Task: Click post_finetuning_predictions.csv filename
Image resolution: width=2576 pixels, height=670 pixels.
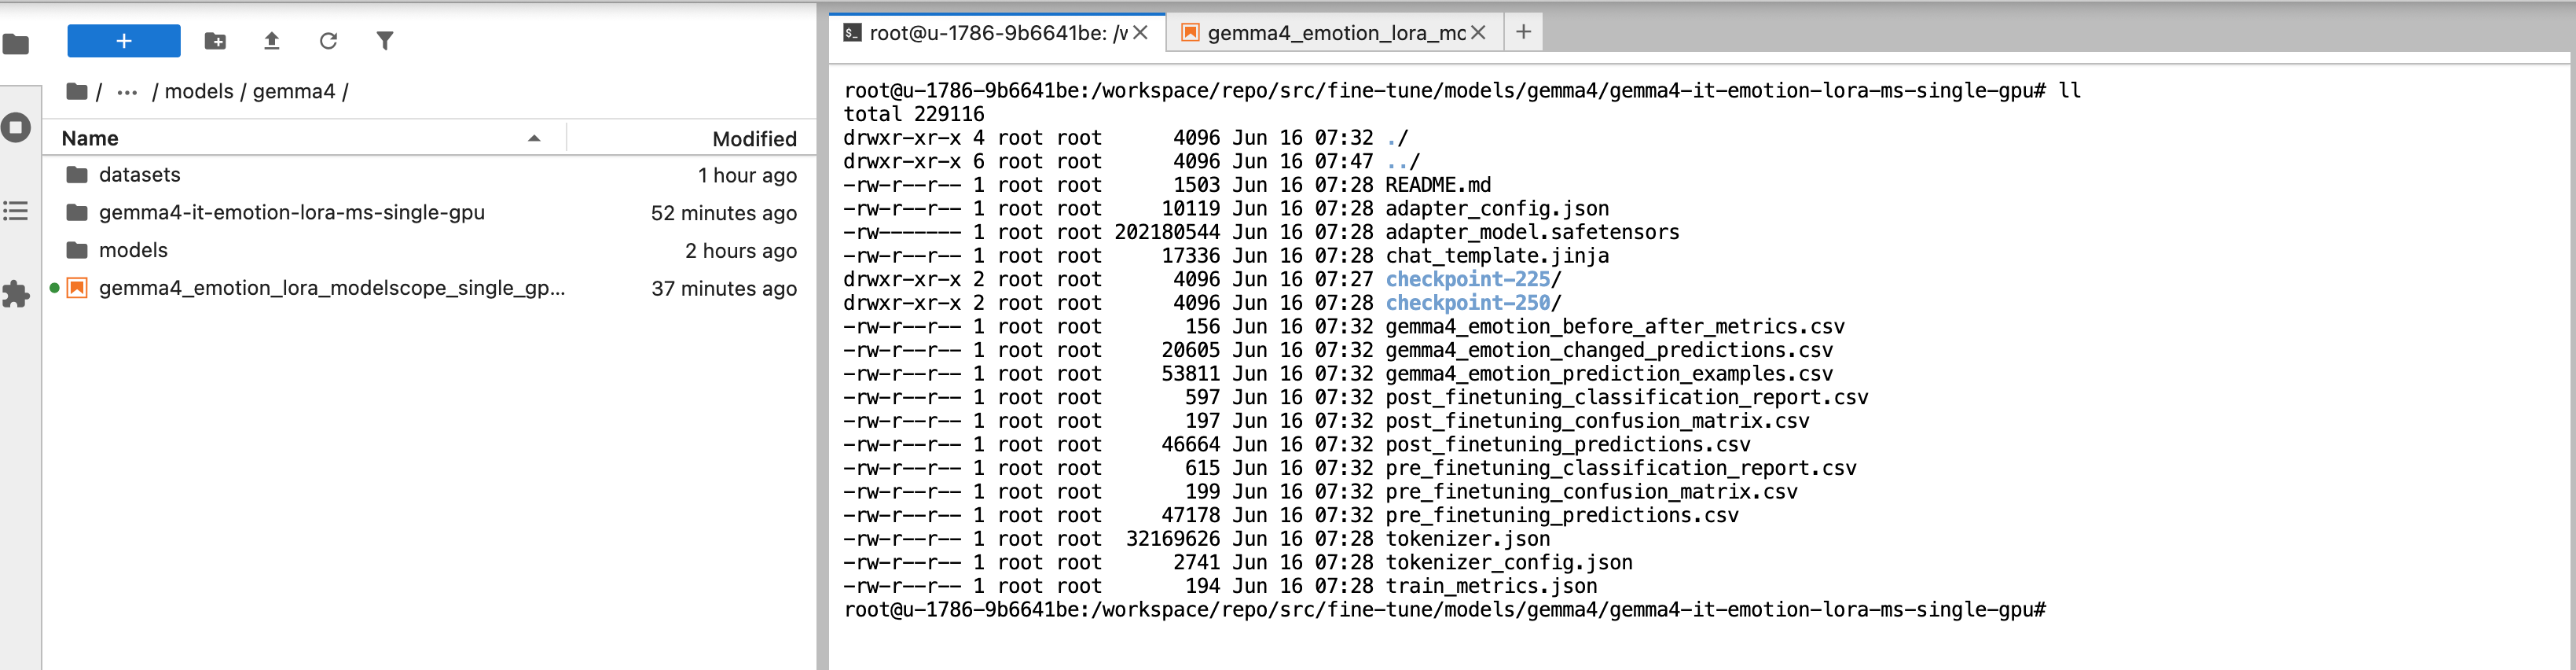Action: pyautogui.click(x=1568, y=445)
